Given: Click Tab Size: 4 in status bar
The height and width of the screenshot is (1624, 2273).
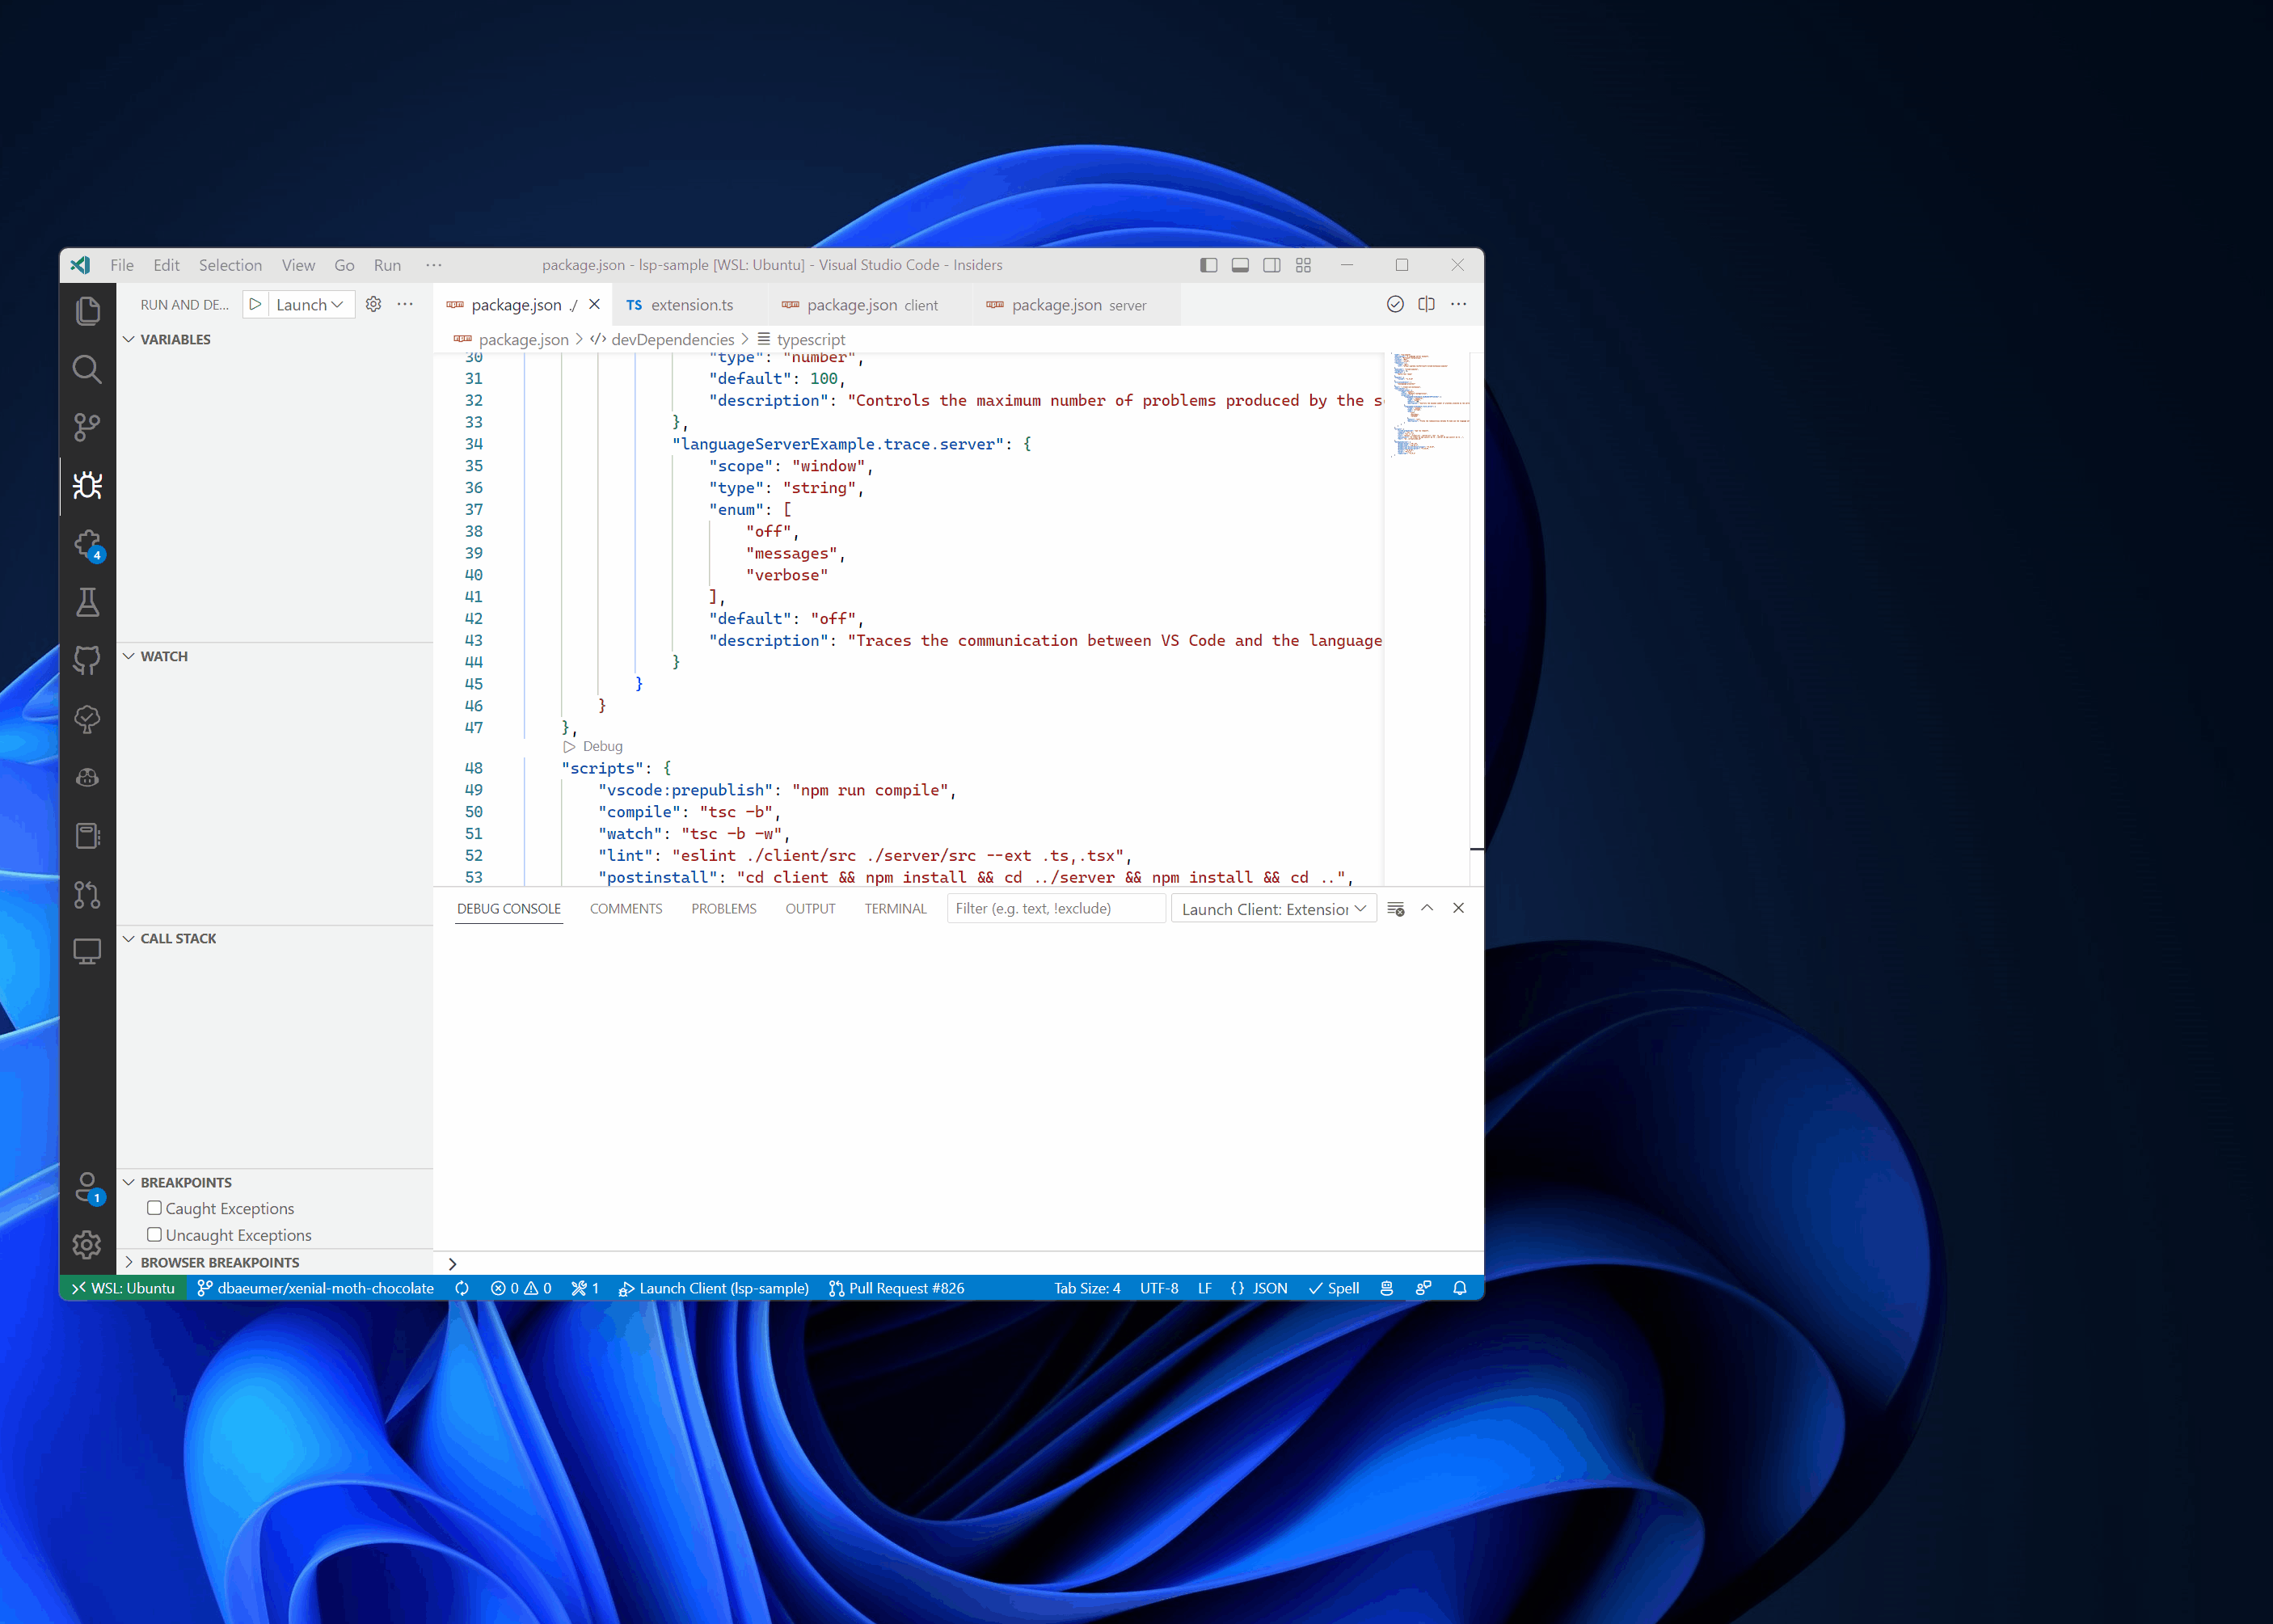Looking at the screenshot, I should 1087,1288.
